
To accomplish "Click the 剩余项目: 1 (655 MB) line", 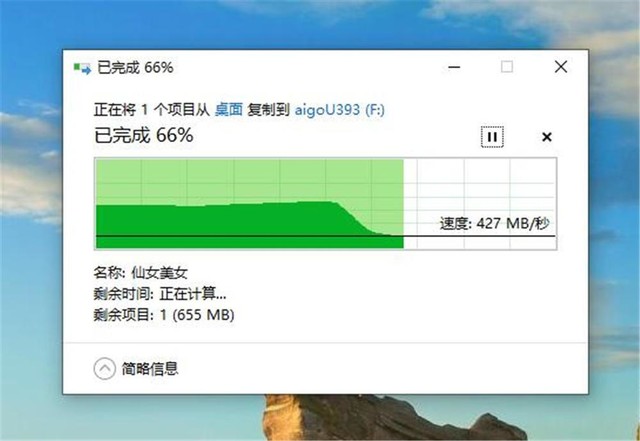I will click(x=164, y=315).
